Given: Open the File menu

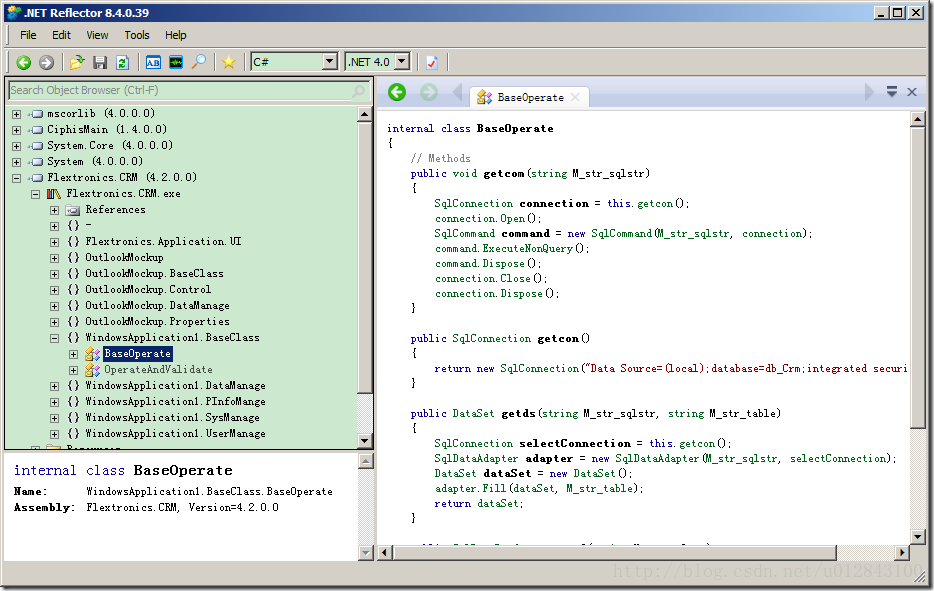Looking at the screenshot, I should click(x=28, y=35).
